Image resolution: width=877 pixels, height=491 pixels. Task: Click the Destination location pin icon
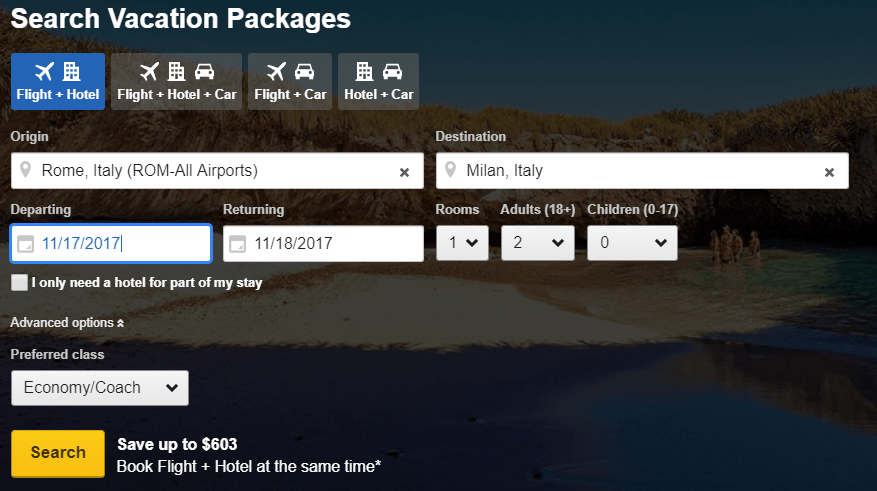(x=450, y=169)
